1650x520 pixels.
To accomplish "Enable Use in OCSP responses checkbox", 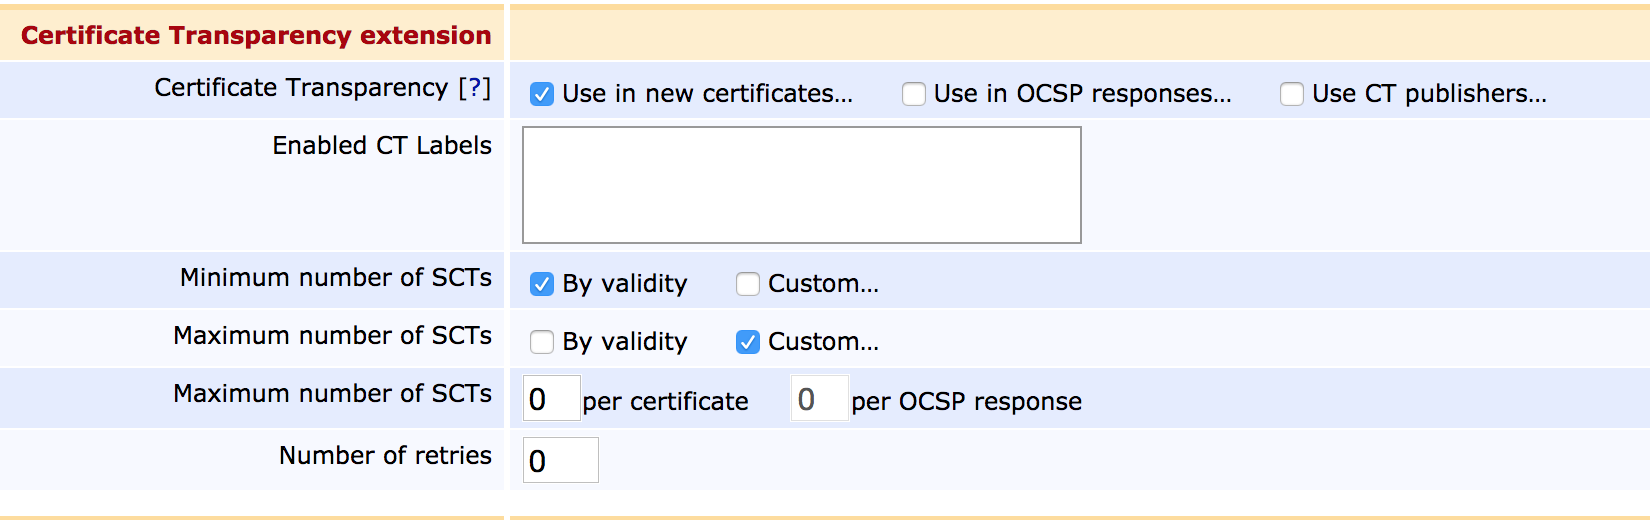I will (x=914, y=94).
